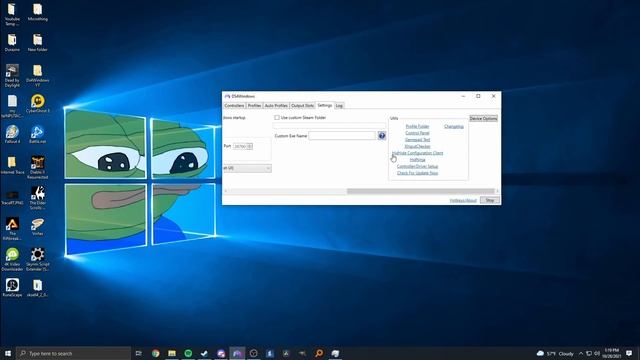The height and width of the screenshot is (360, 640).
Task: Select the DS4Windows YT folder icon
Action: point(38,76)
